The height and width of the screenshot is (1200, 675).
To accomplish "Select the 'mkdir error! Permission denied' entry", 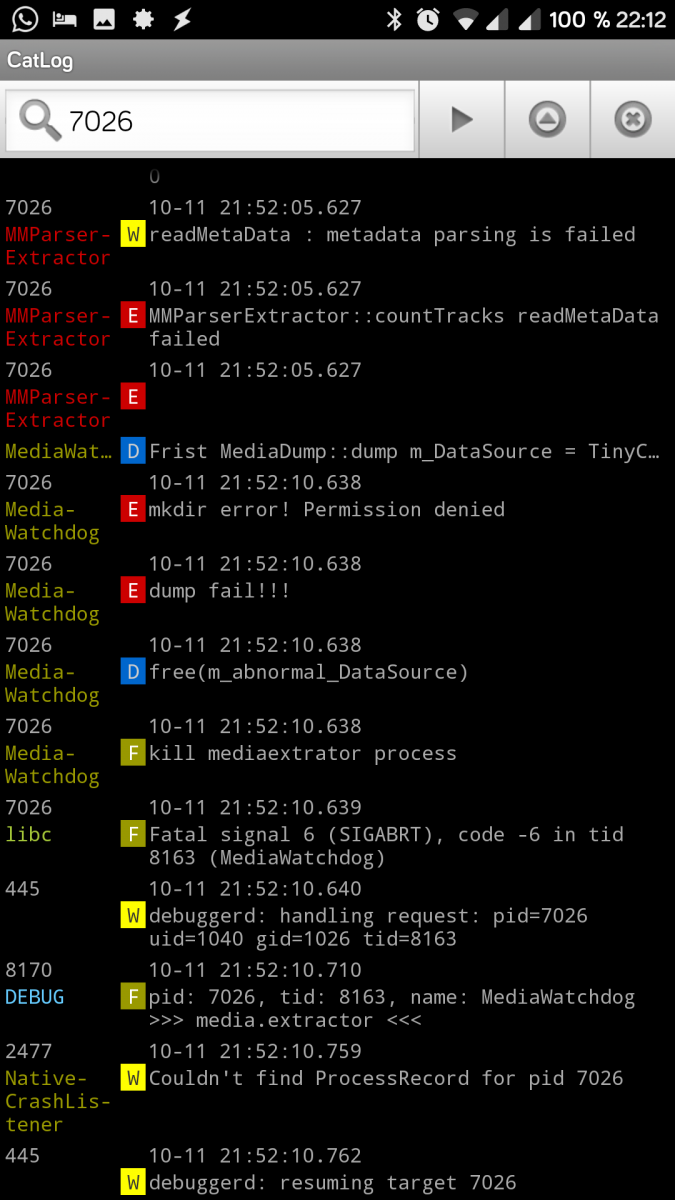I will [x=337, y=509].
